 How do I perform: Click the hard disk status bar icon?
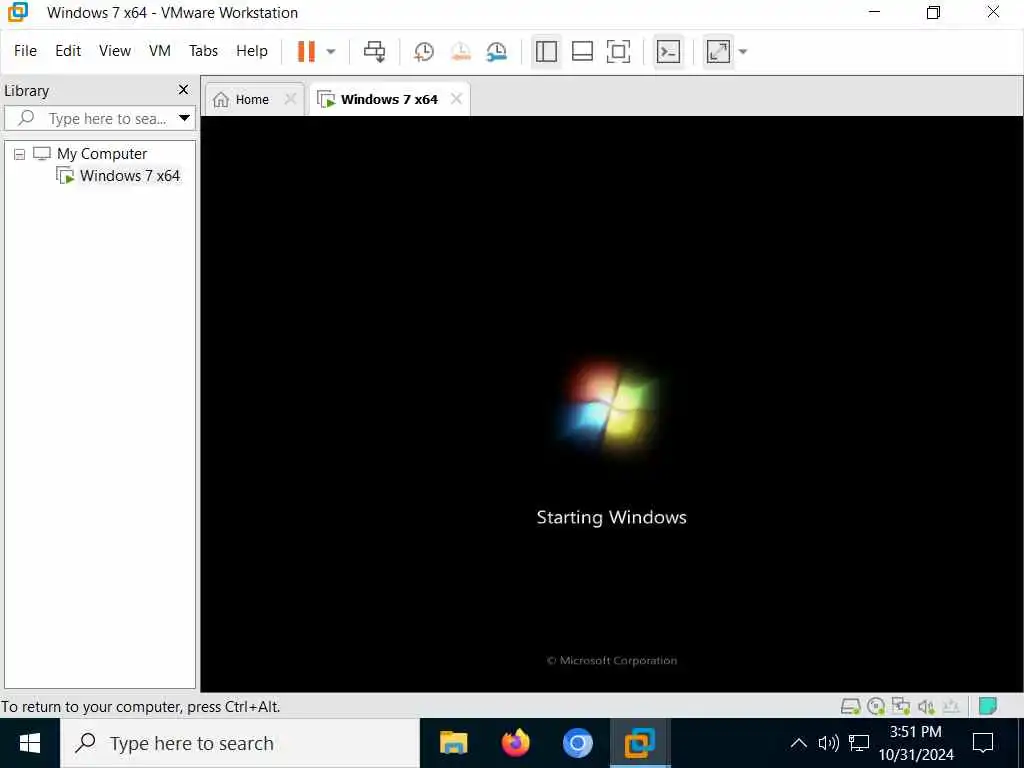tap(850, 706)
